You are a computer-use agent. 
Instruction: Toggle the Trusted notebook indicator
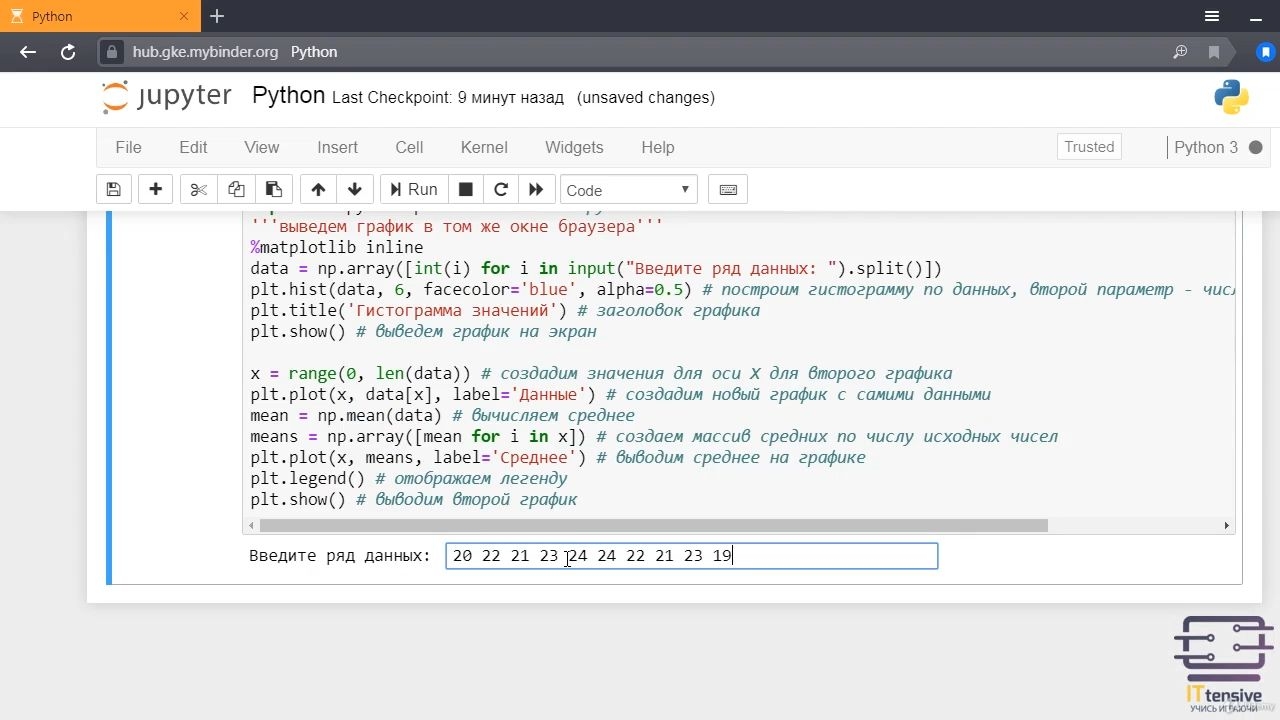coord(1089,147)
